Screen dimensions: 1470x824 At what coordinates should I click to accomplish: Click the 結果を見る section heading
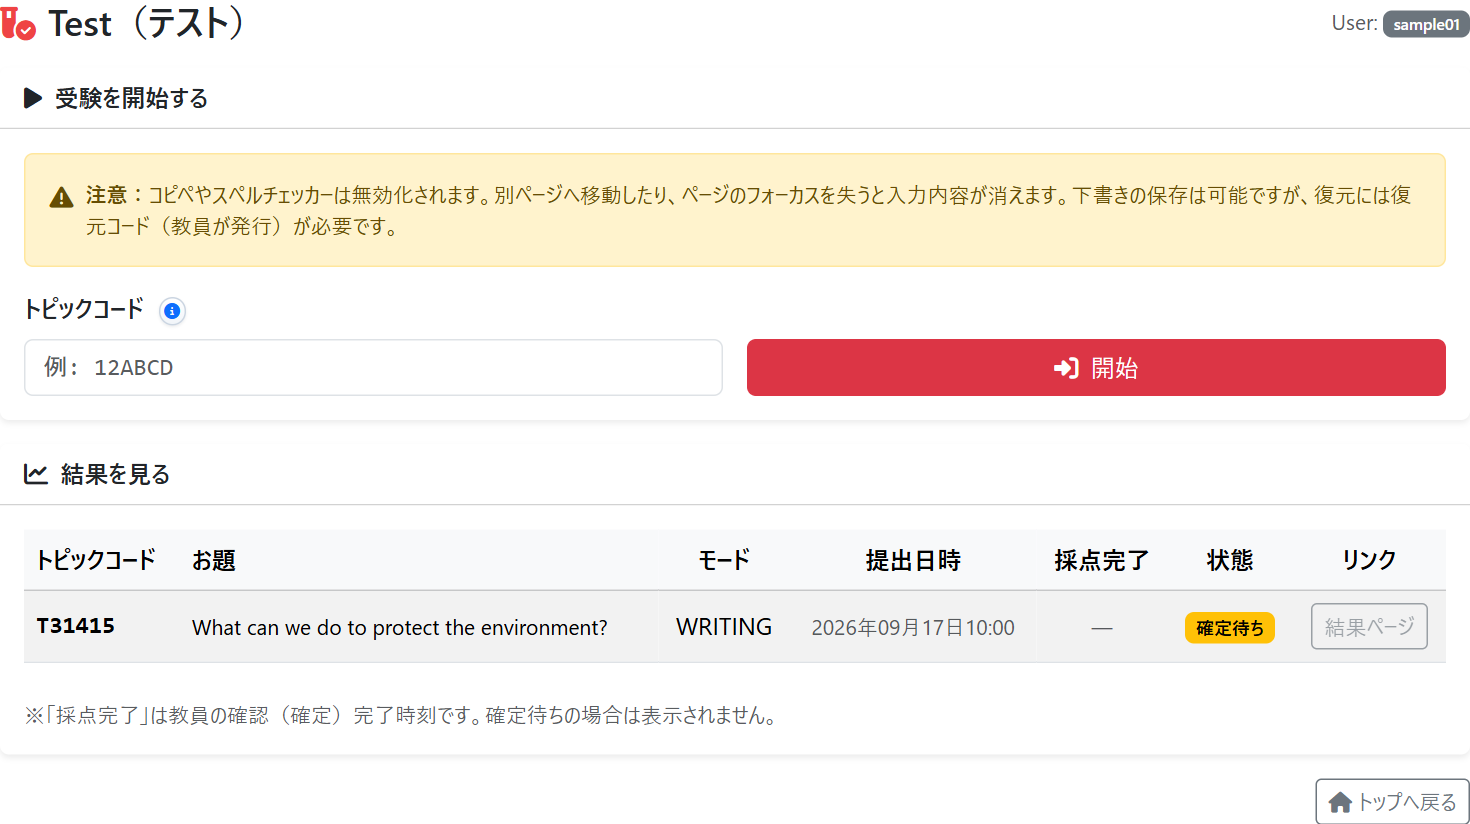coord(115,474)
